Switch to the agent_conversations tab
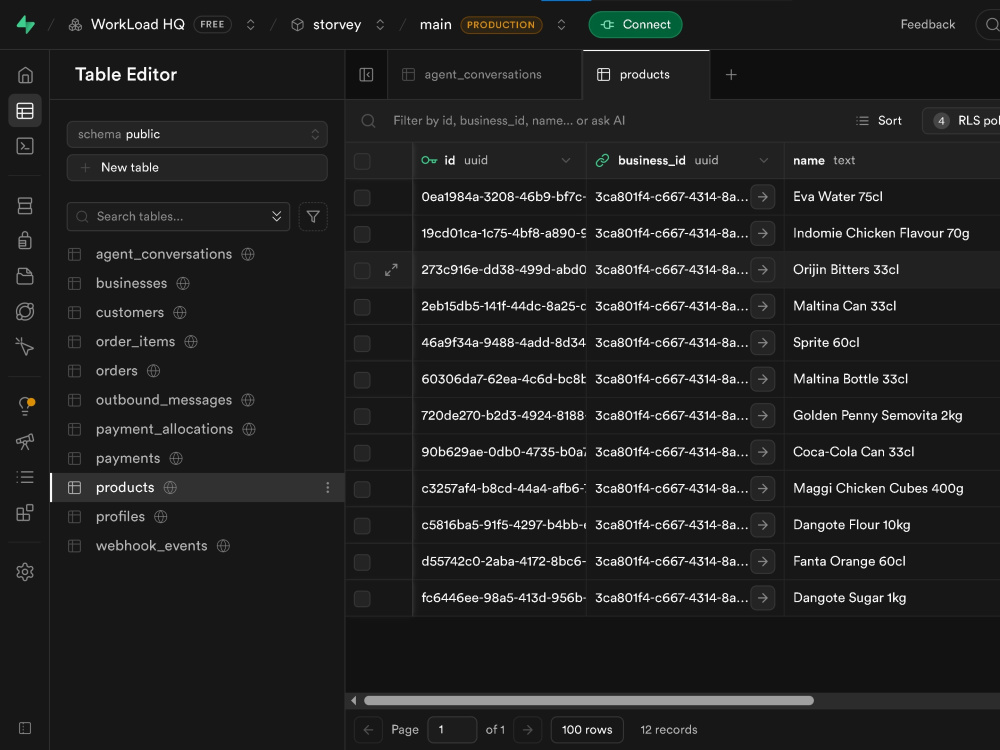 coord(483,75)
